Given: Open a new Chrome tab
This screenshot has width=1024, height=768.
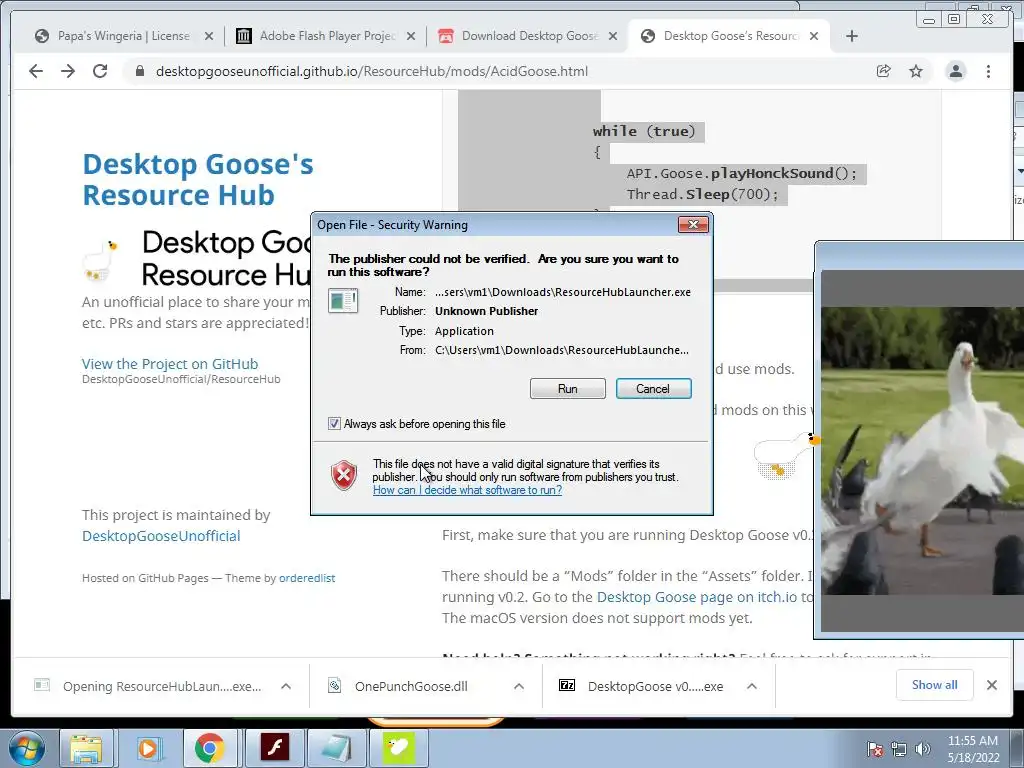Looking at the screenshot, I should coord(852,36).
